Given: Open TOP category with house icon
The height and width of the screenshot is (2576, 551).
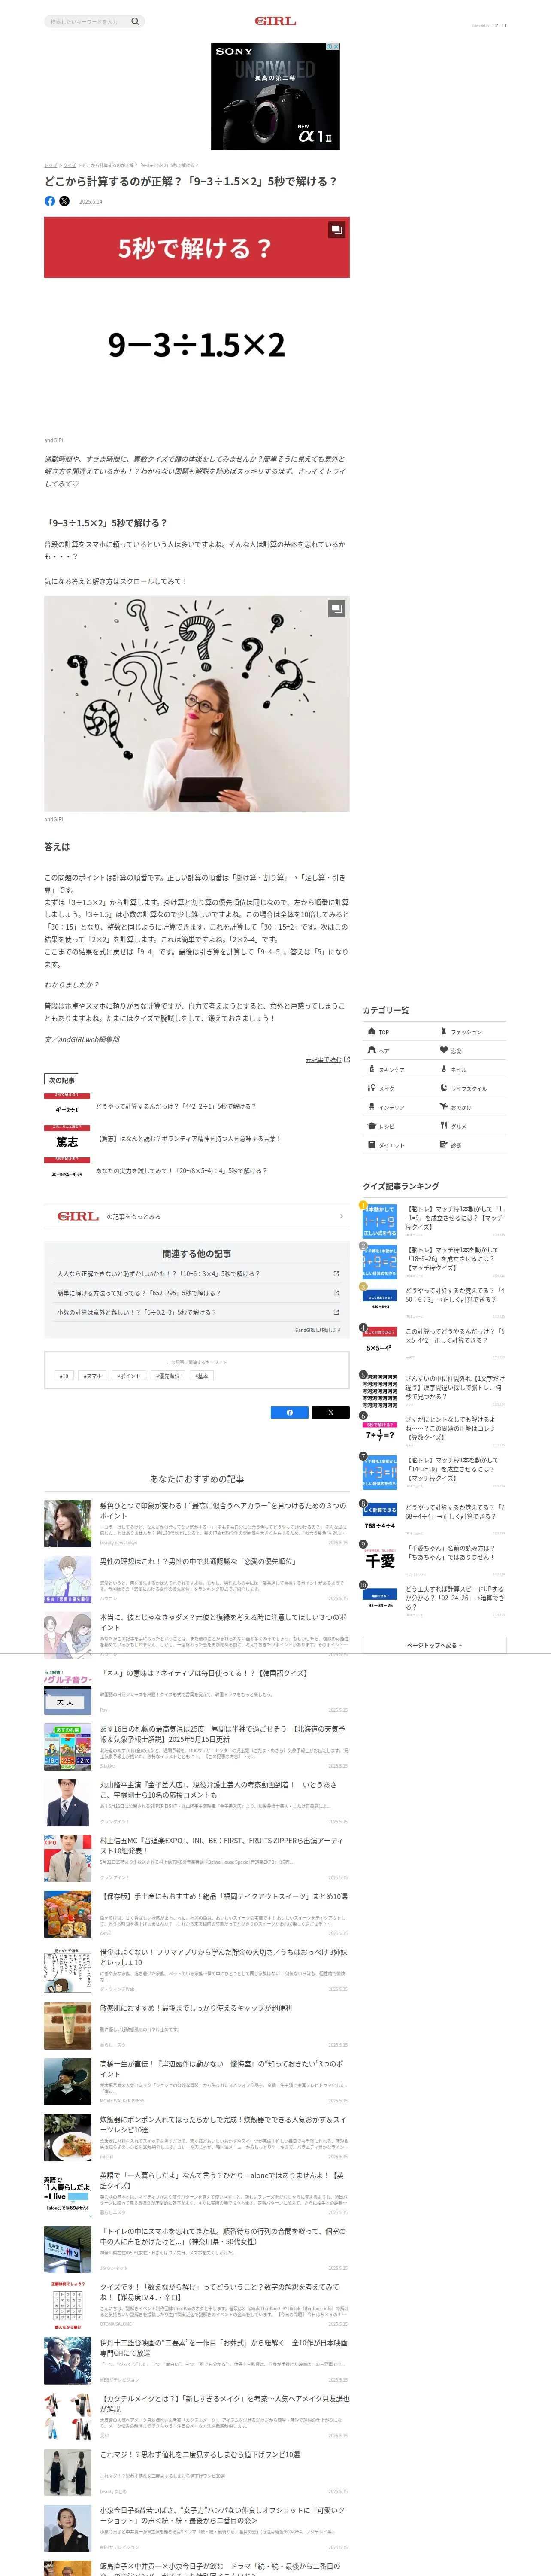Looking at the screenshot, I should click(x=372, y=1031).
